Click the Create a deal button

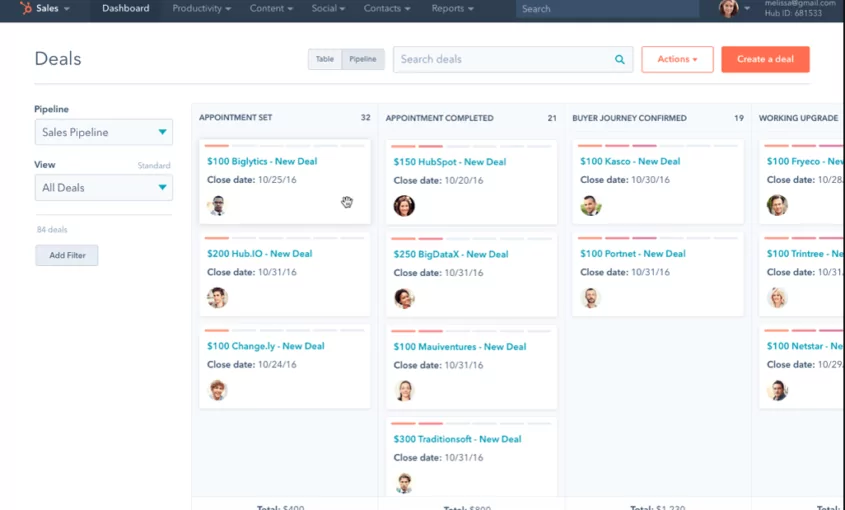click(765, 59)
